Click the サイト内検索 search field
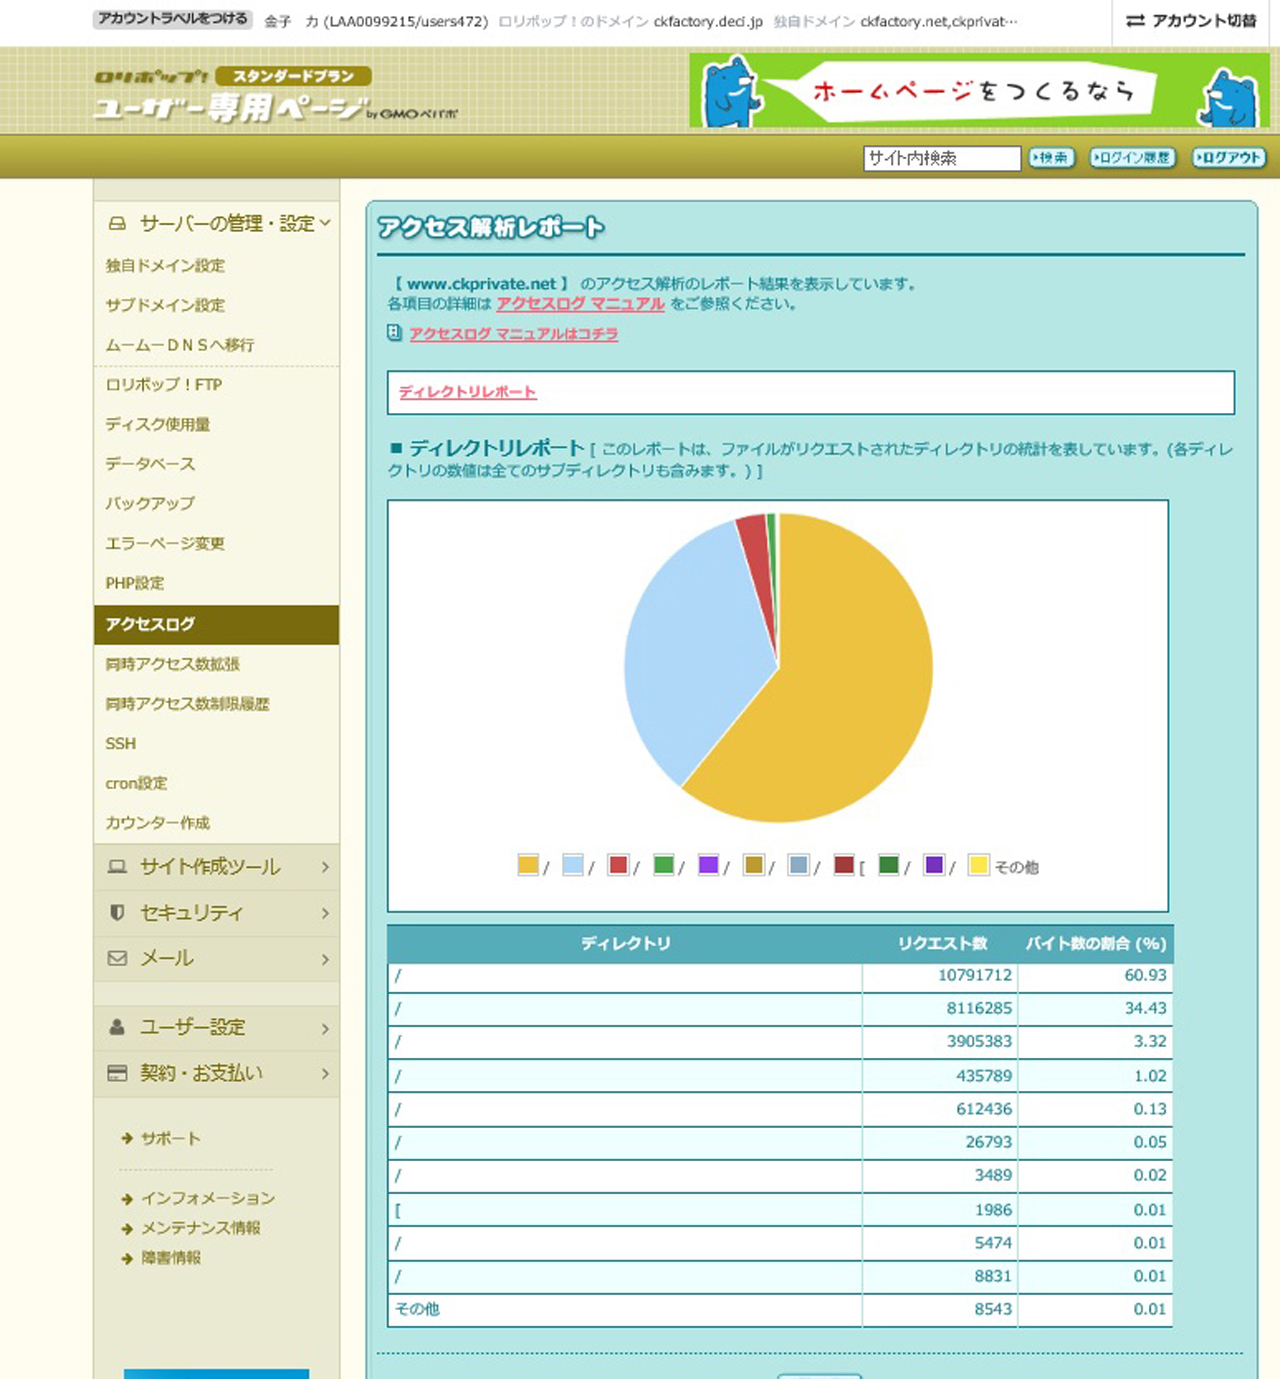 [x=940, y=158]
